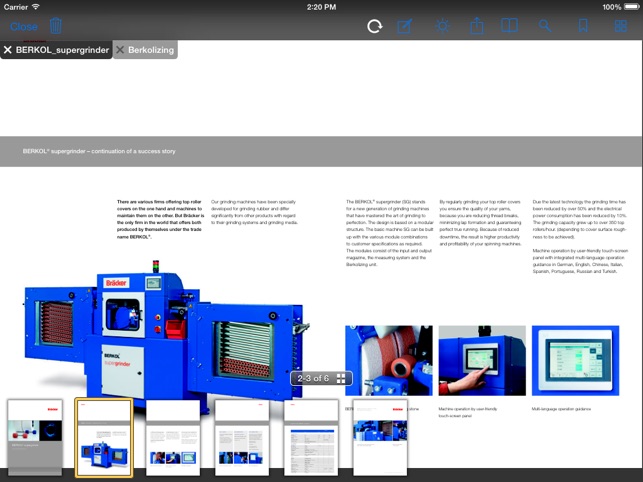Tap the touch-screen panel finger photo
The image size is (643, 482).
[482, 361]
